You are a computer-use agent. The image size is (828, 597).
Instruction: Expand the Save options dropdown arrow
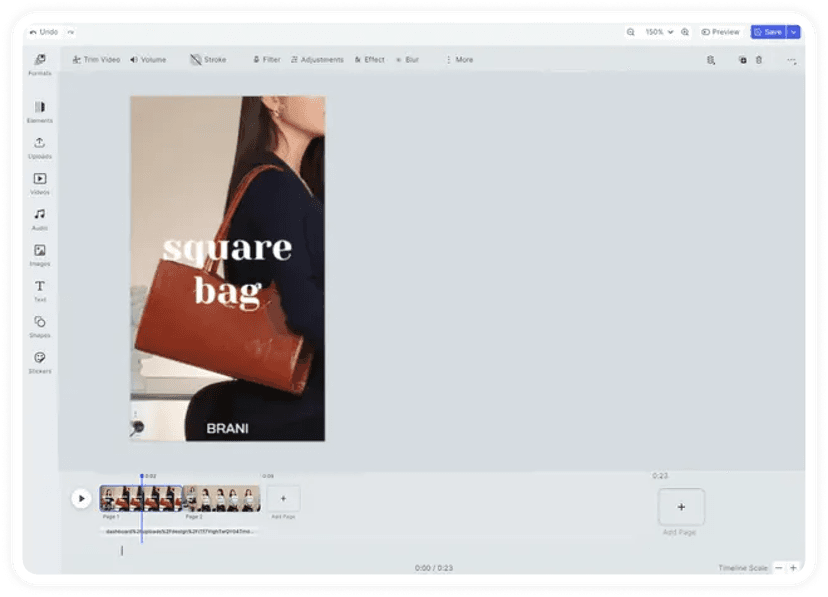click(793, 31)
